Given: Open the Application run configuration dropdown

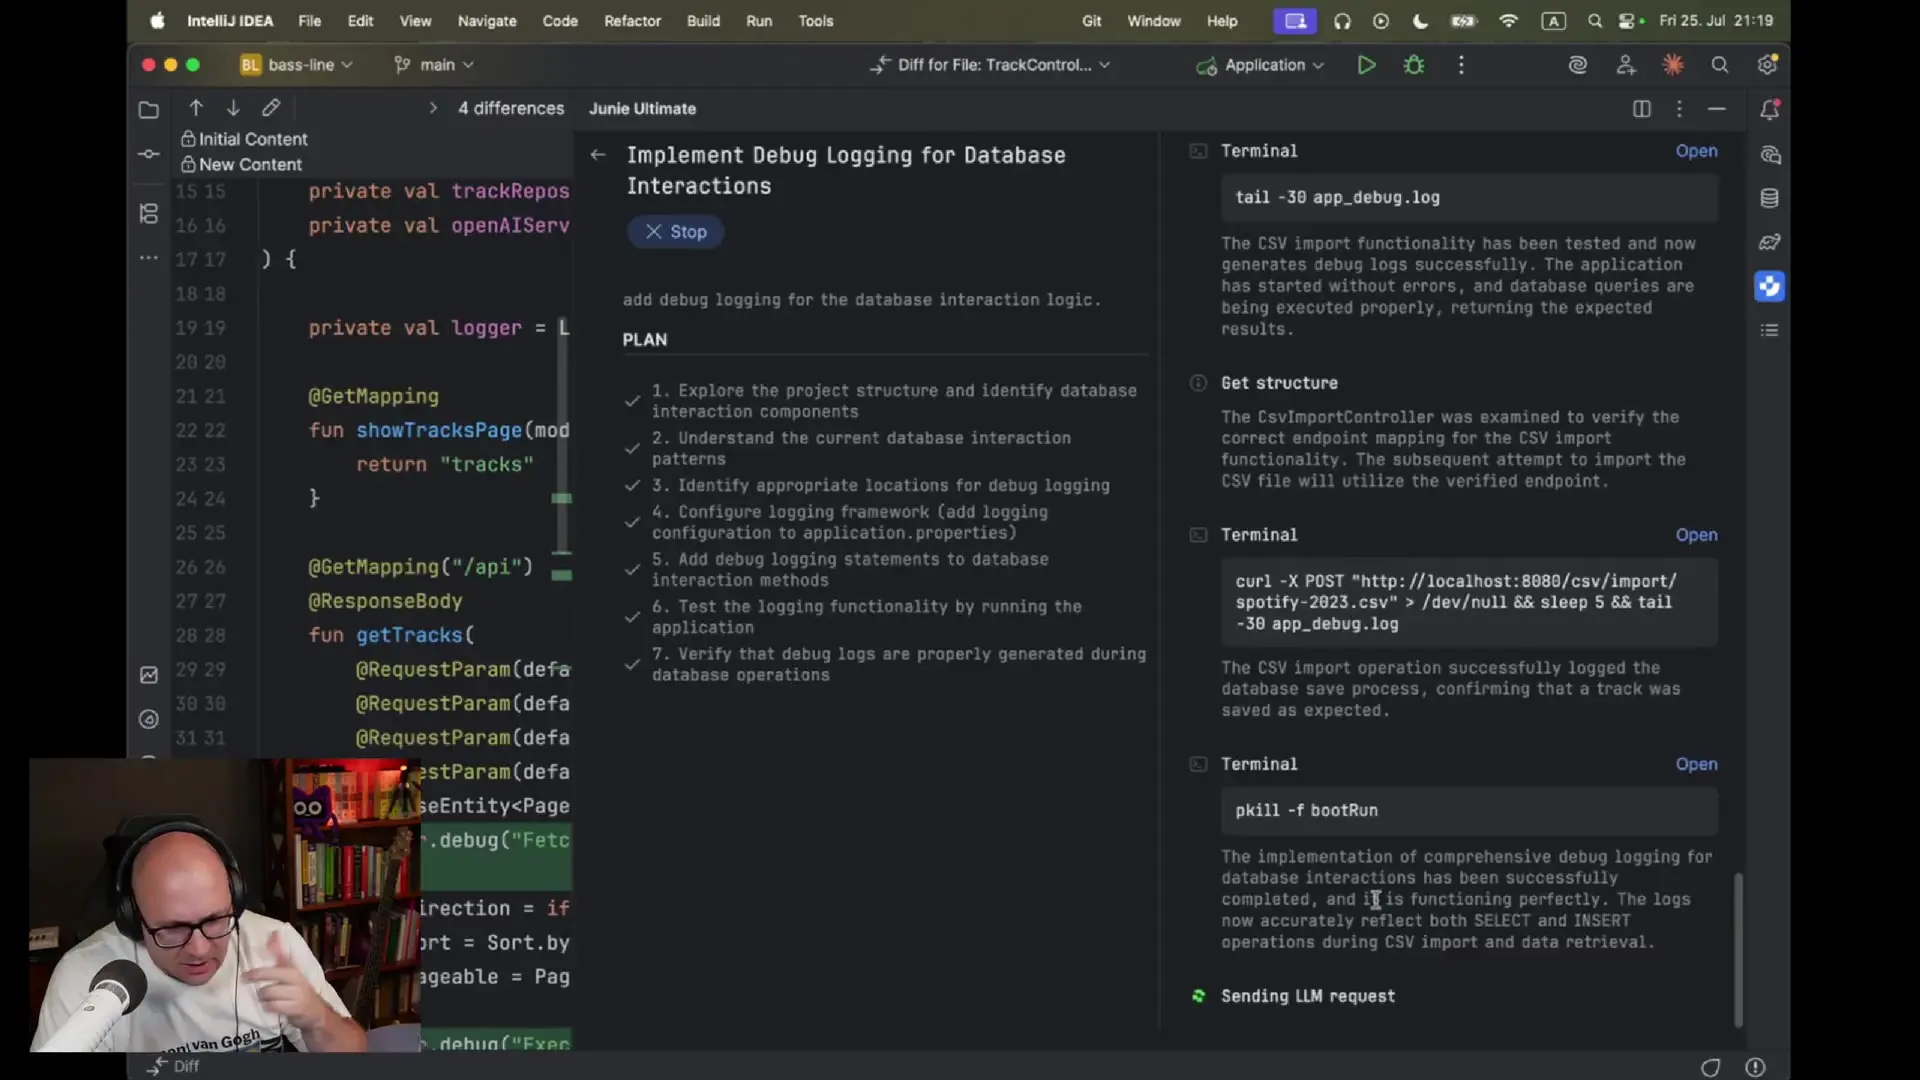Looking at the screenshot, I should [1261, 65].
